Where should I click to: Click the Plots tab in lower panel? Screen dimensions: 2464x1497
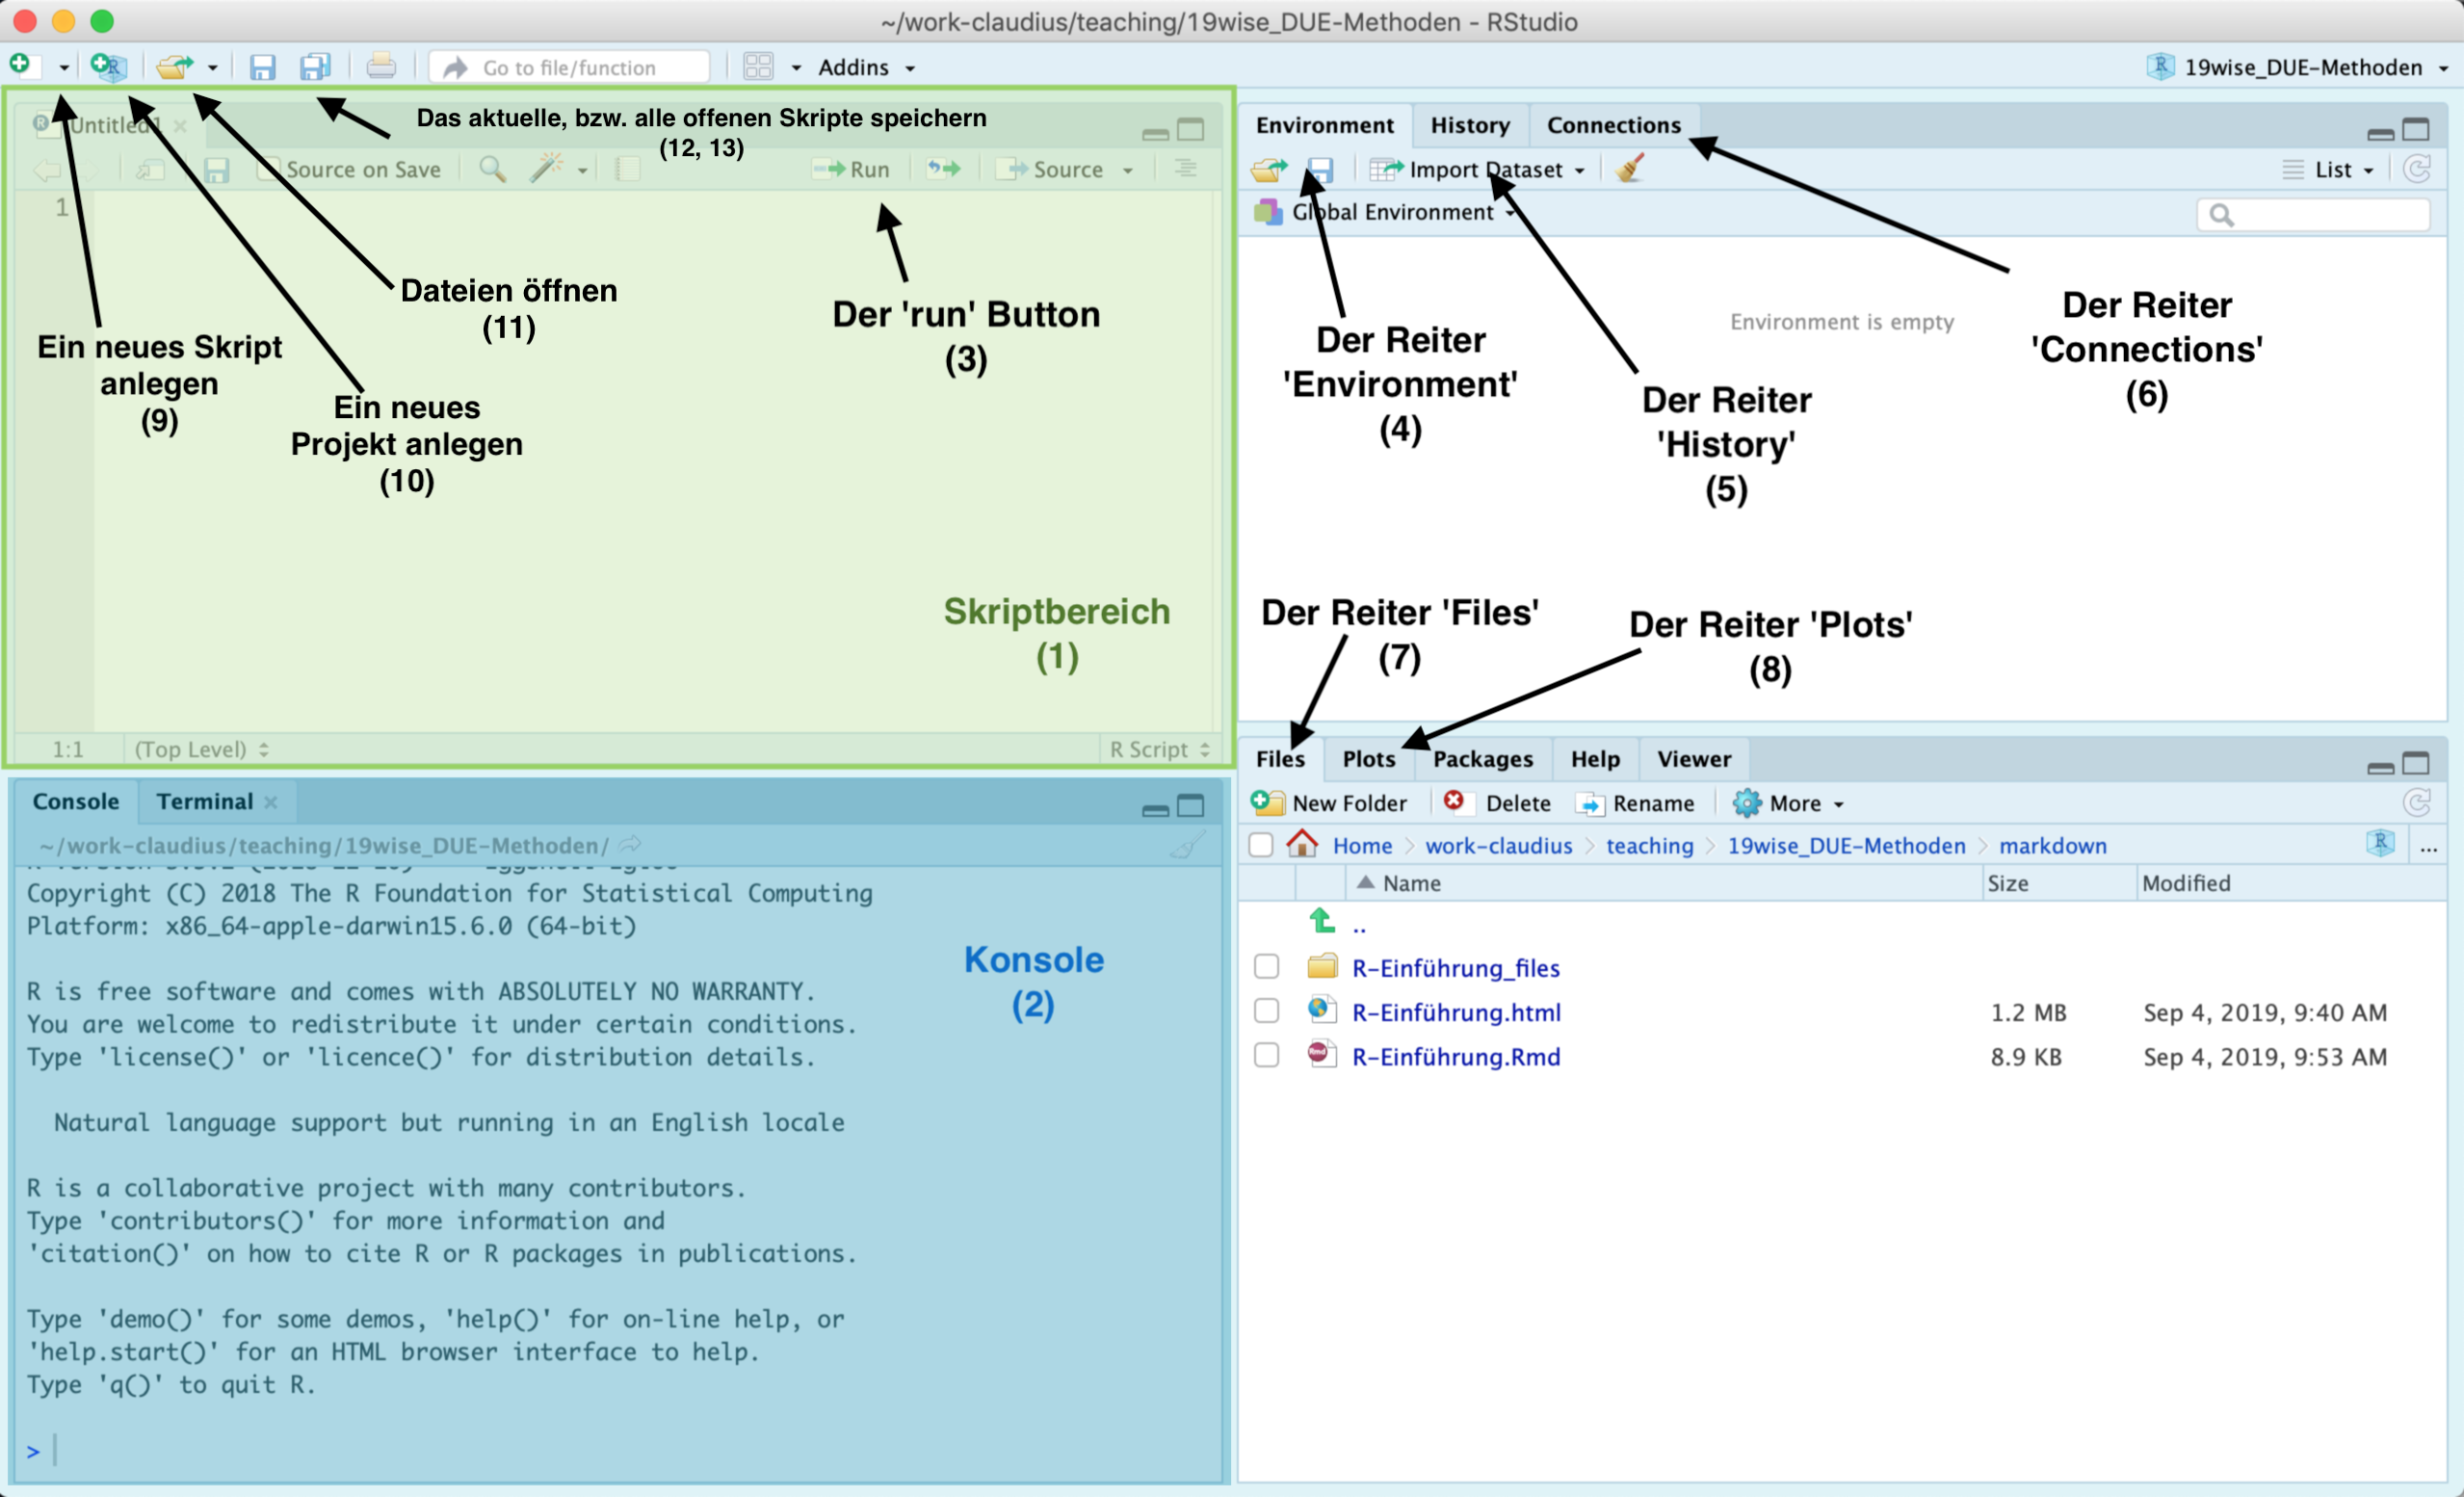point(1370,758)
